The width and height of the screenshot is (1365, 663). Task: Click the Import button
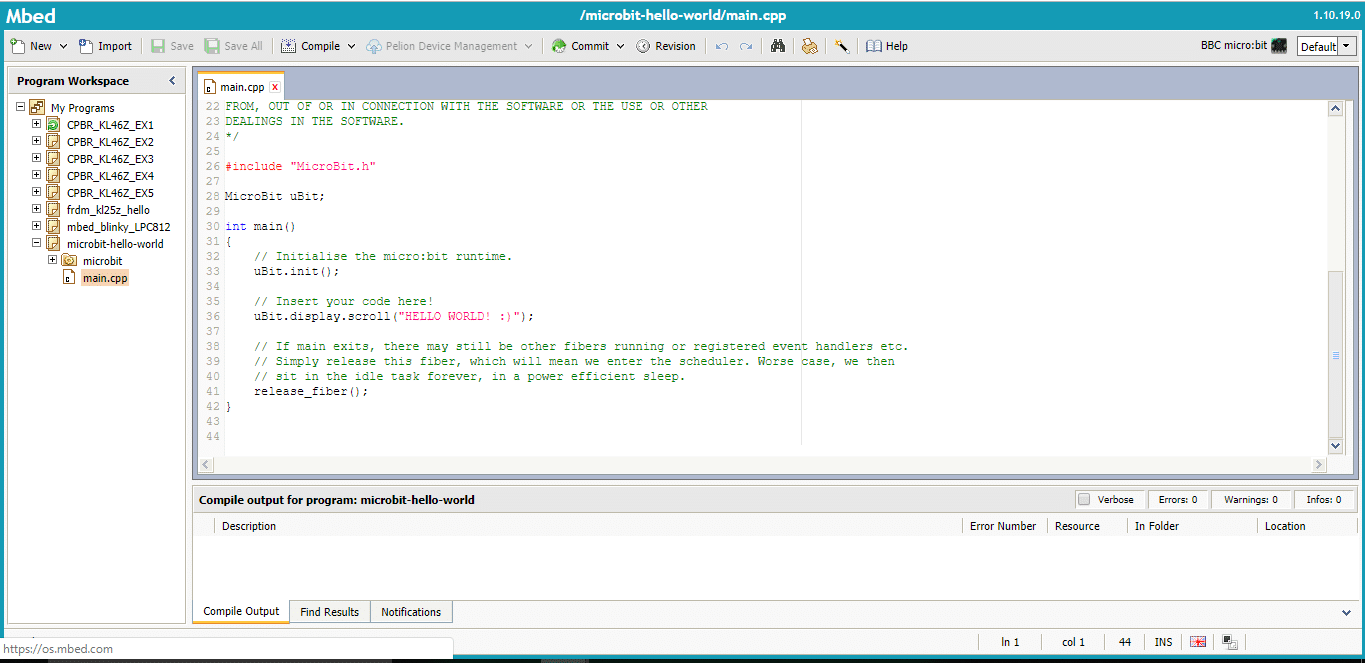point(105,46)
